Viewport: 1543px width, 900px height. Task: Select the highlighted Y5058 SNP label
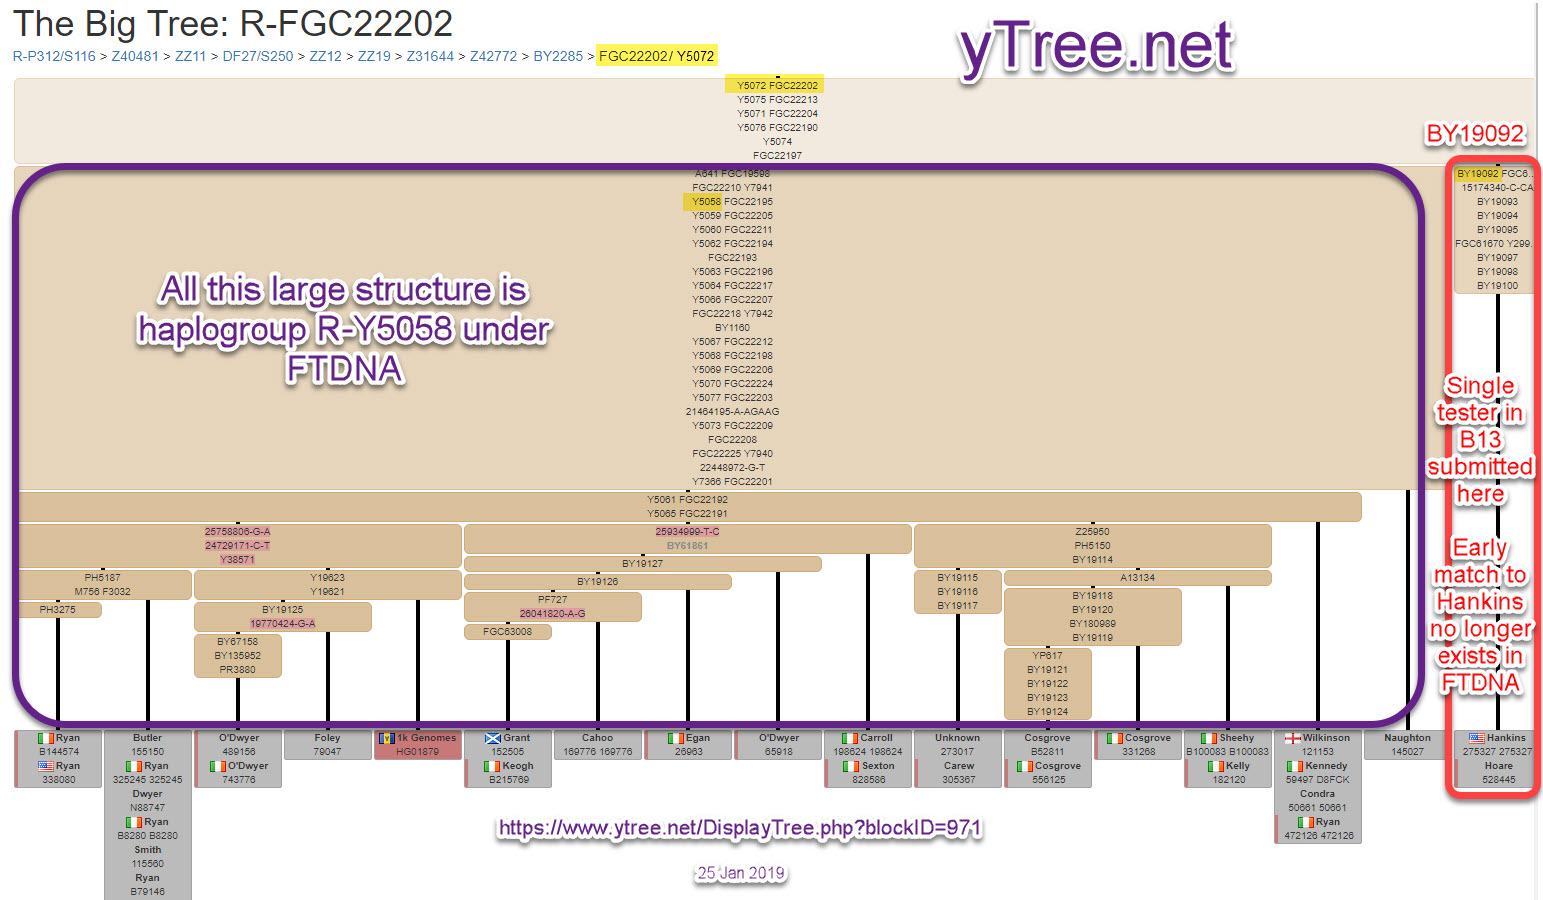pos(706,202)
